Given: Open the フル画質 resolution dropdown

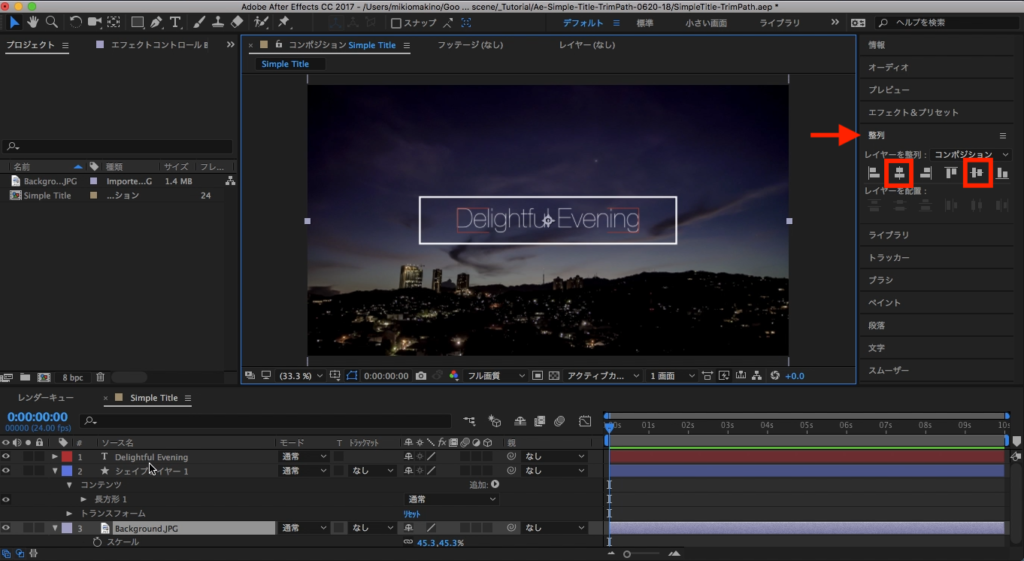Looking at the screenshot, I should (x=495, y=376).
